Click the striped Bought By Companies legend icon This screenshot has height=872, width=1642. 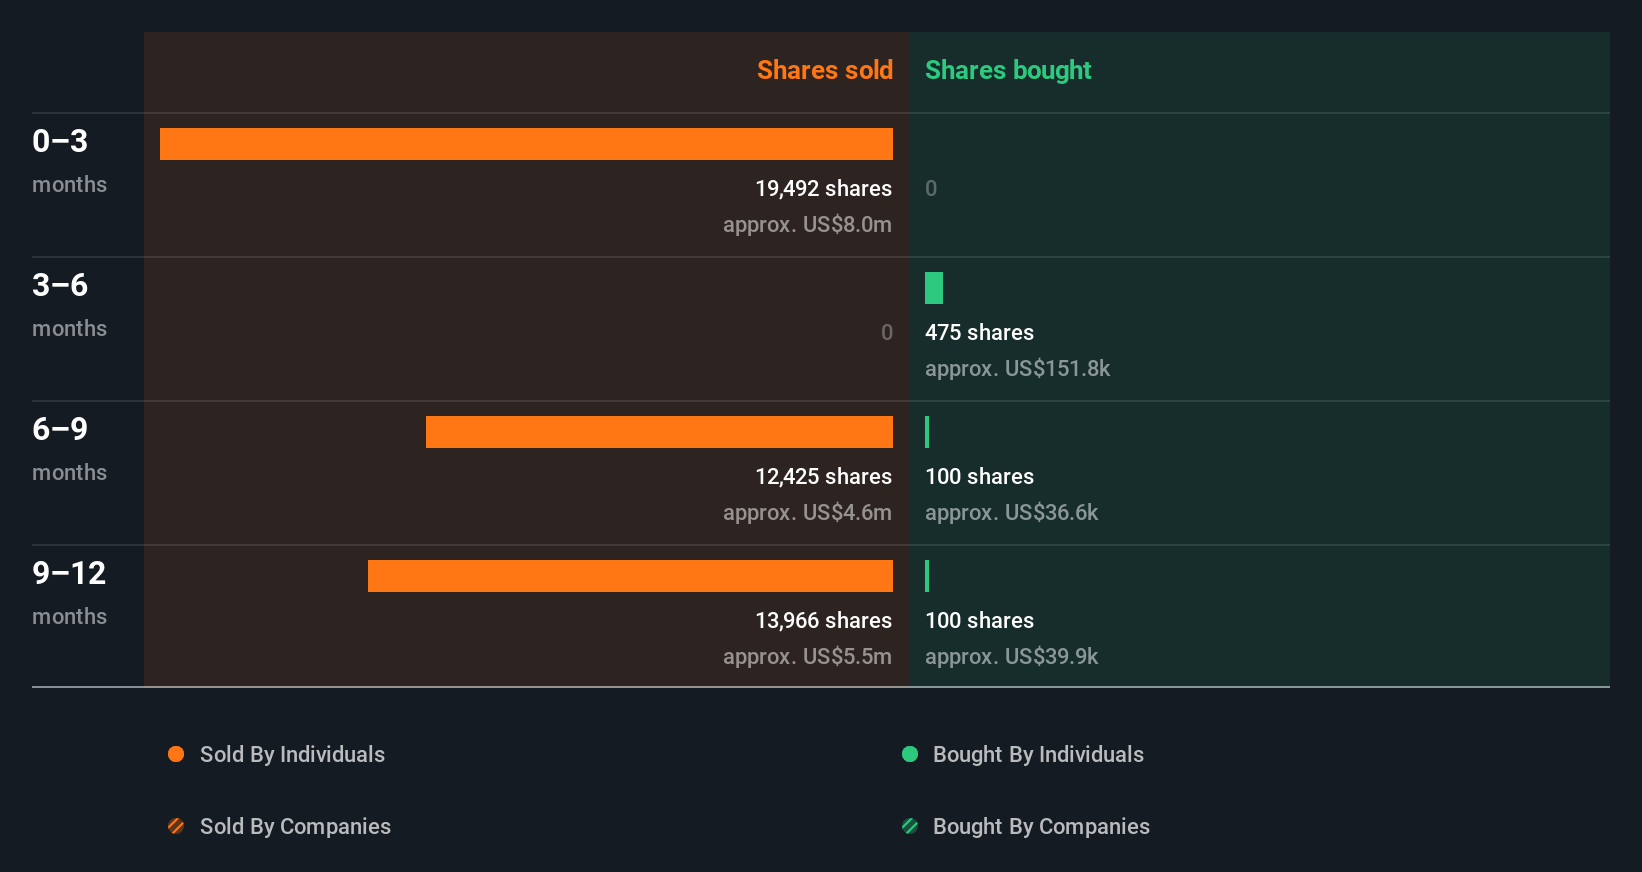point(910,826)
